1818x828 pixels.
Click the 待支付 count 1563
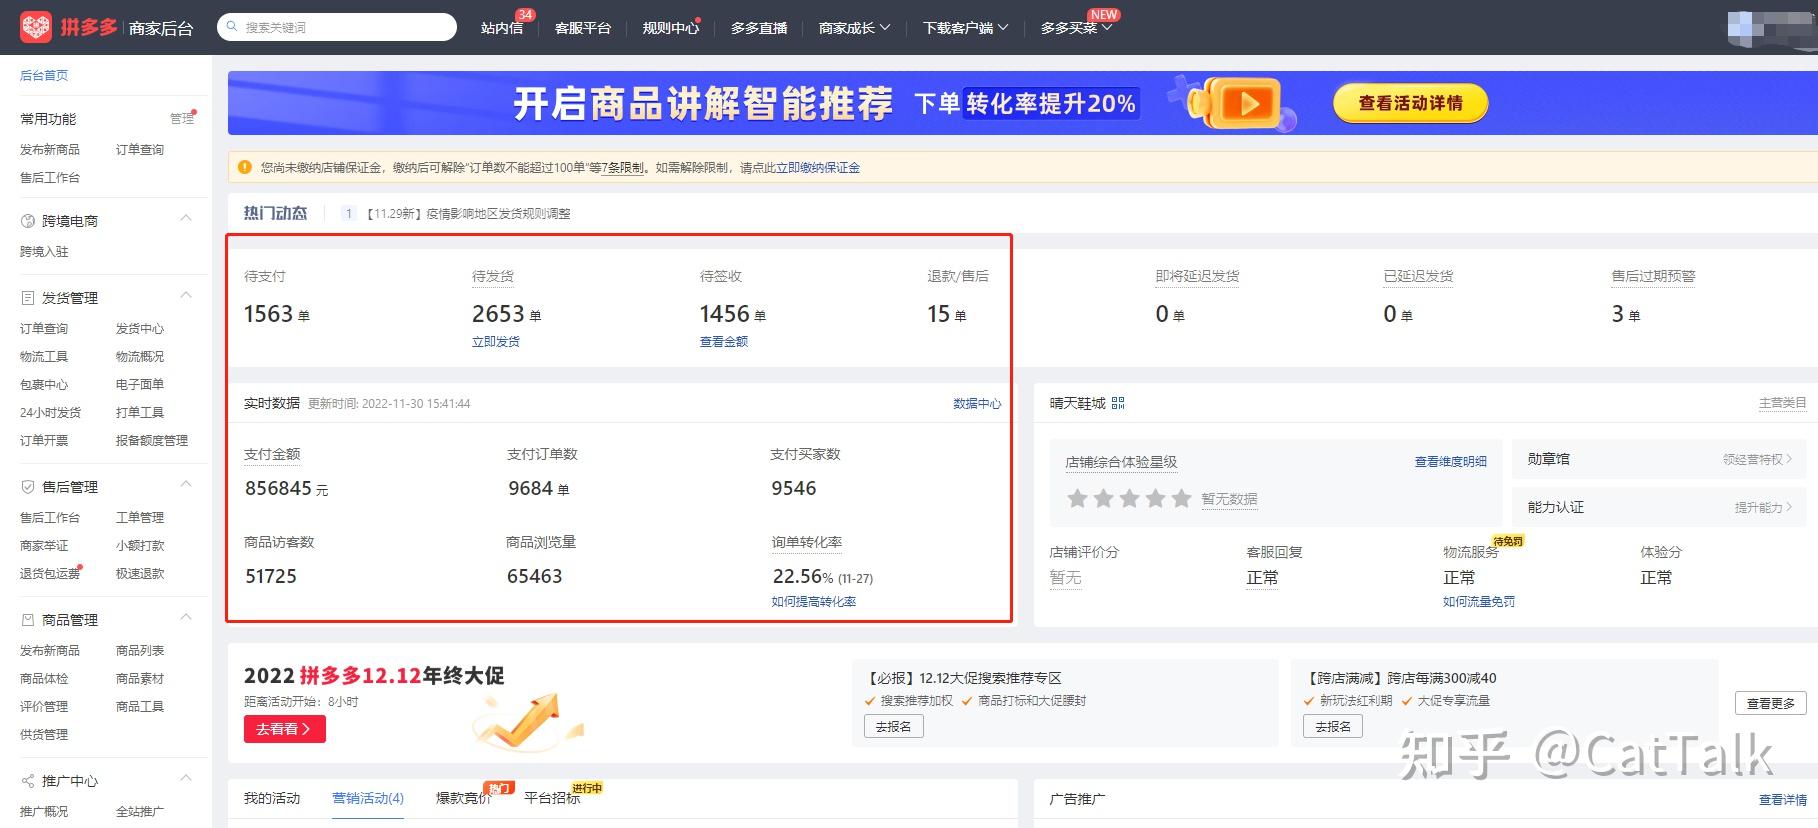coord(269,314)
